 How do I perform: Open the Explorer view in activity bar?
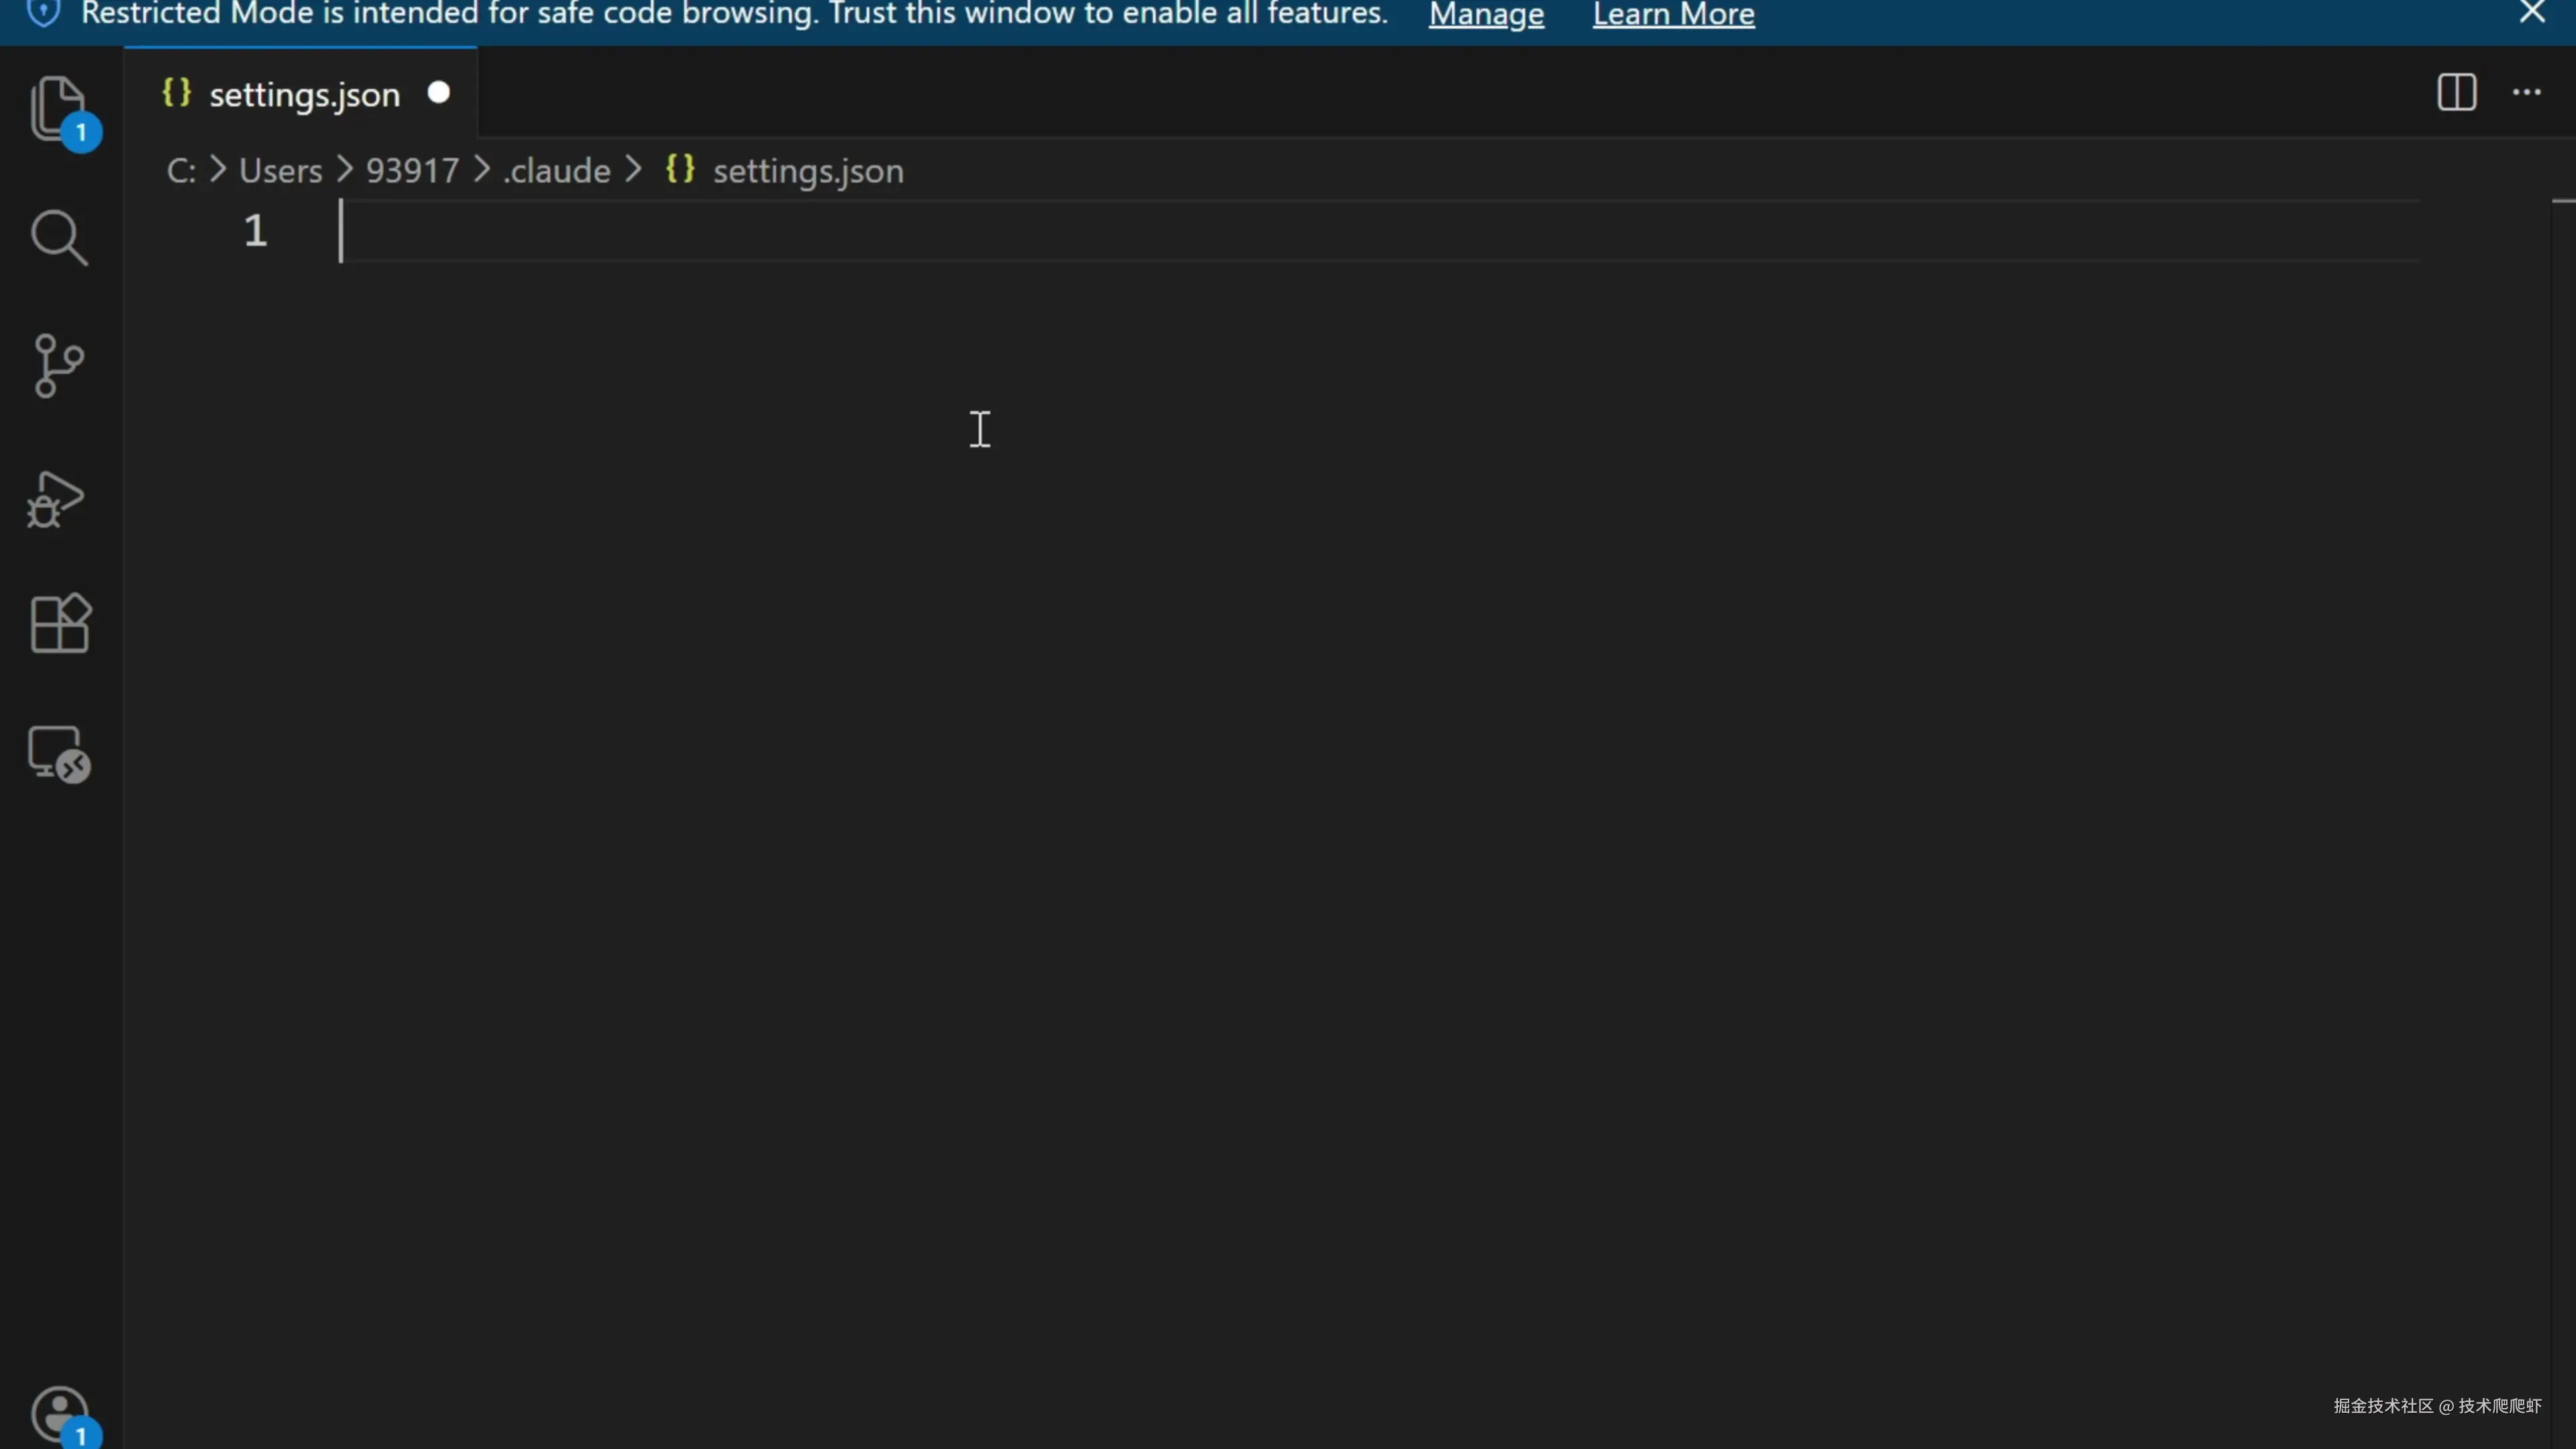point(58,108)
